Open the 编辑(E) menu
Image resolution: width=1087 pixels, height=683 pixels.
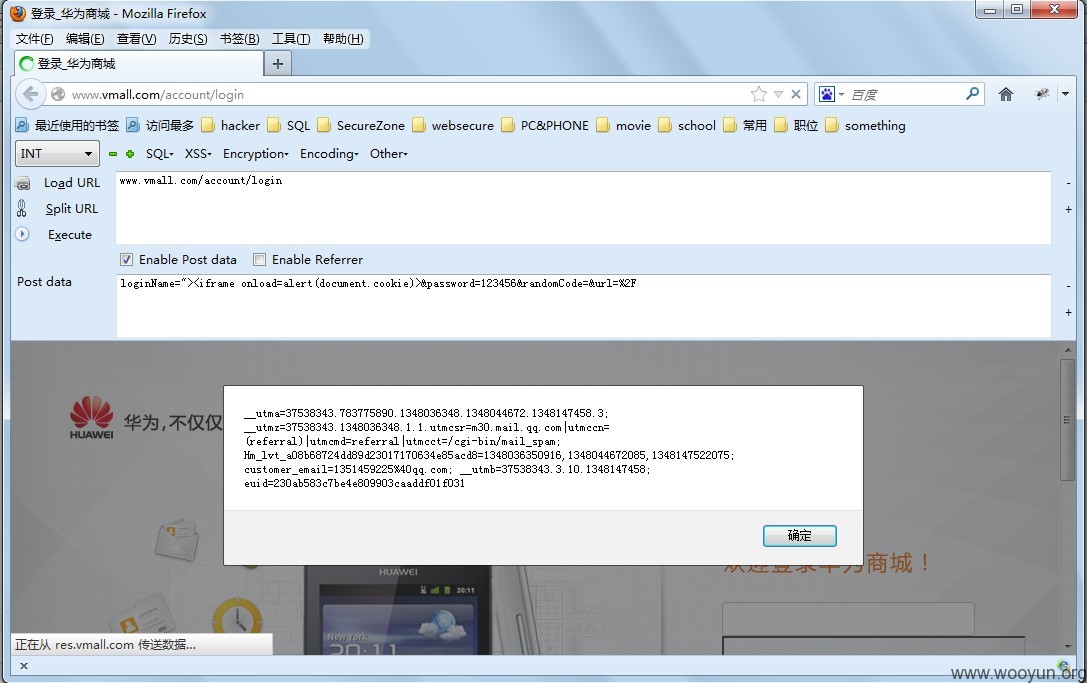coord(85,39)
